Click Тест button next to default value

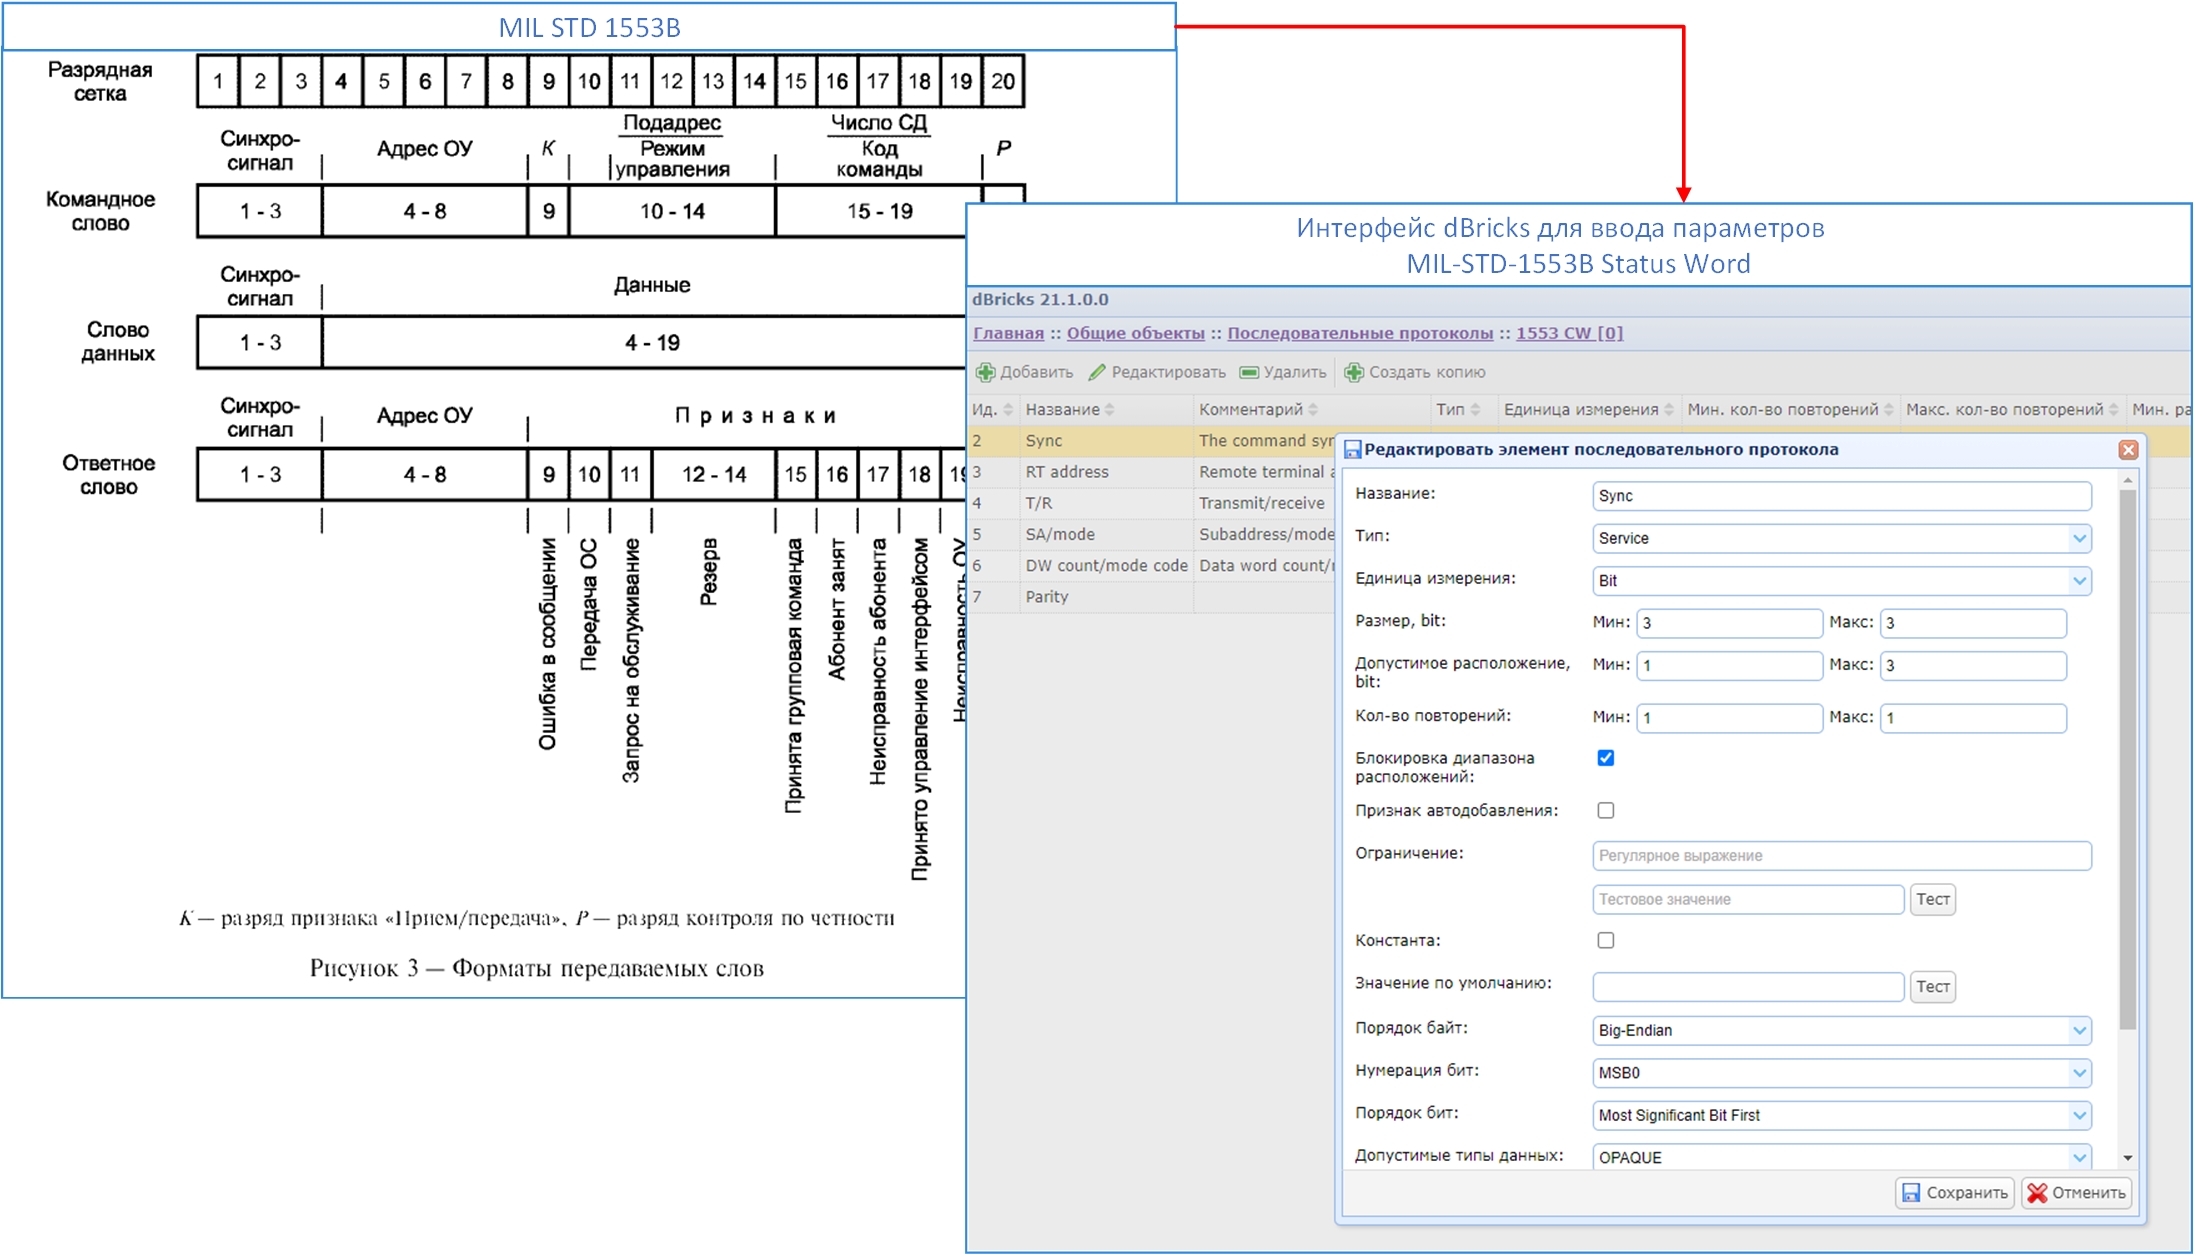point(1932,988)
